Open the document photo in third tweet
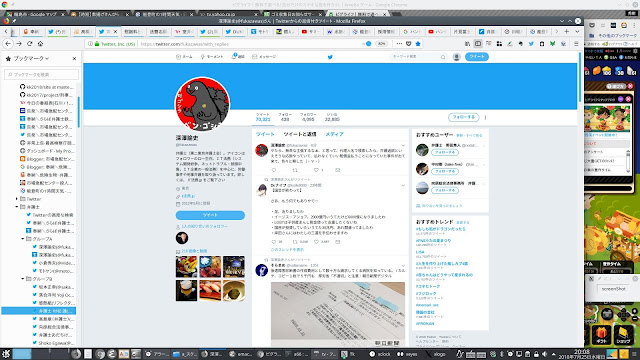The height and width of the screenshot is (360, 640). pos(338,314)
